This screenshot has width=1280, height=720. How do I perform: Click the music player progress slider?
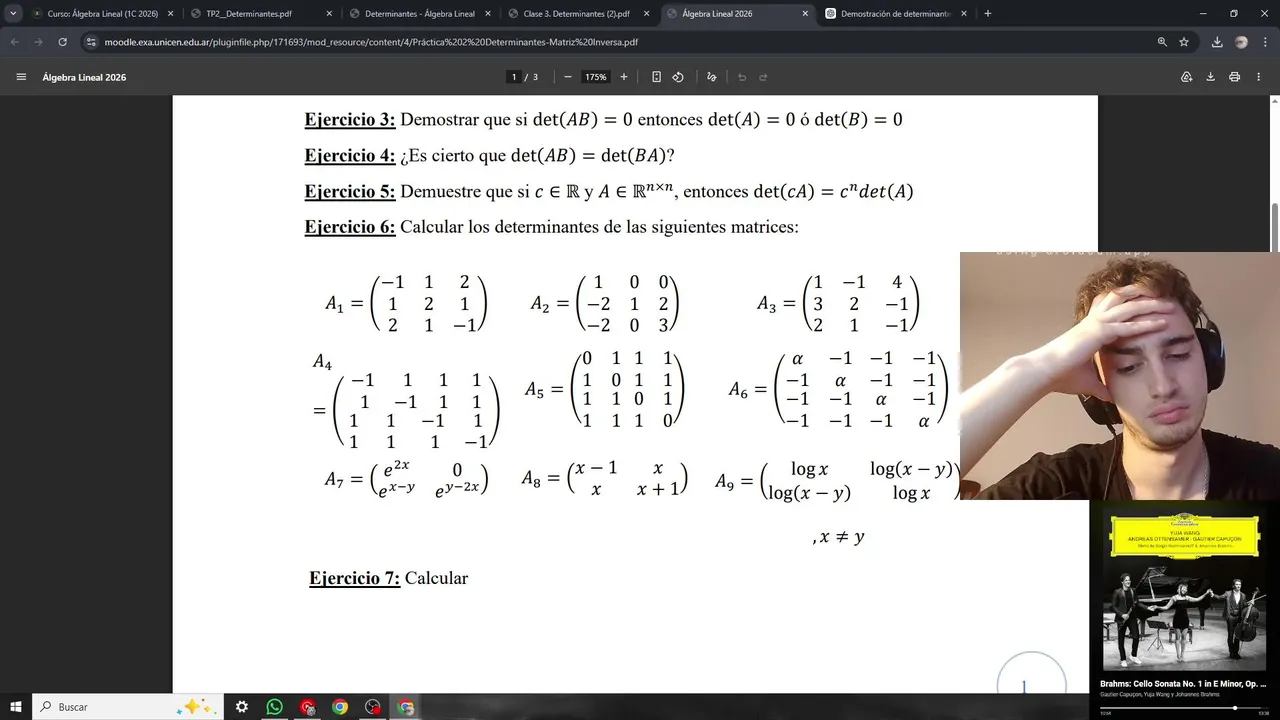pos(1183,707)
